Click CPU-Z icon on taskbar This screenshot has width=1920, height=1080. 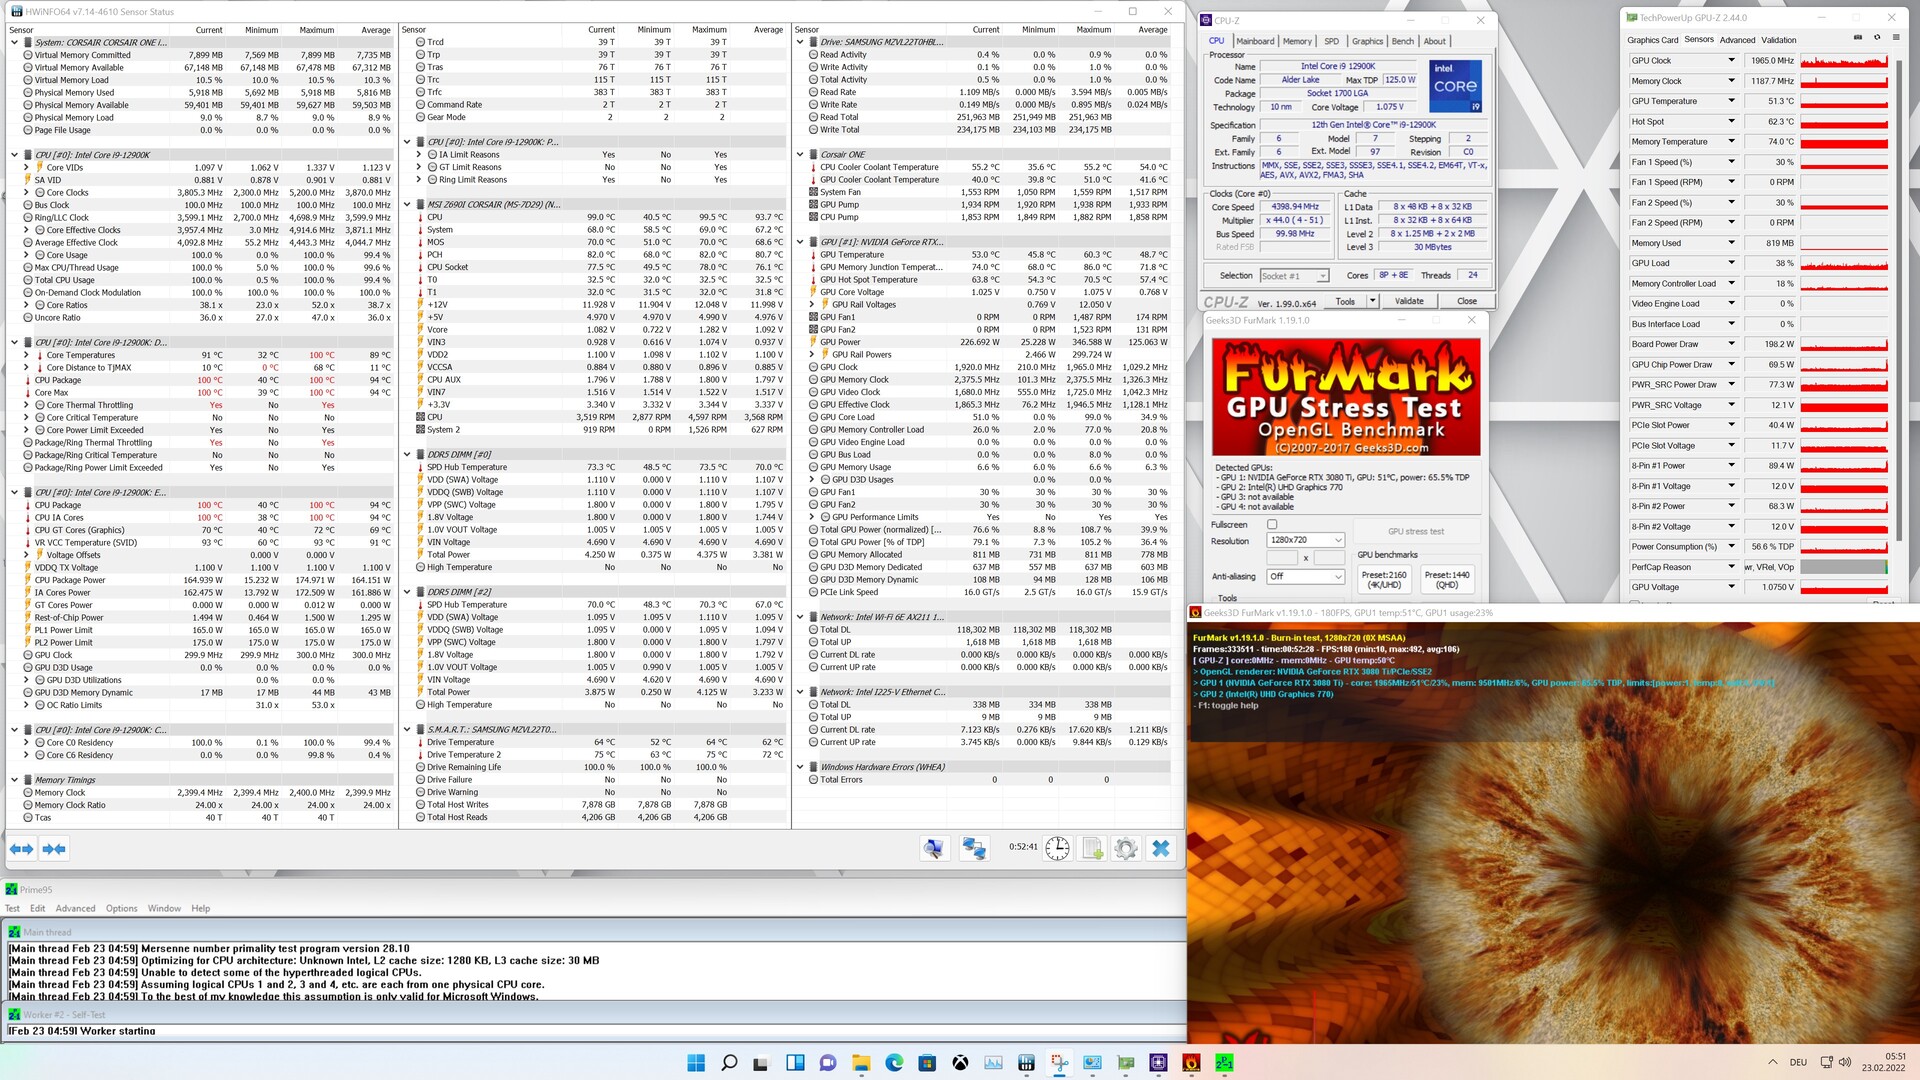[x=1158, y=1062]
